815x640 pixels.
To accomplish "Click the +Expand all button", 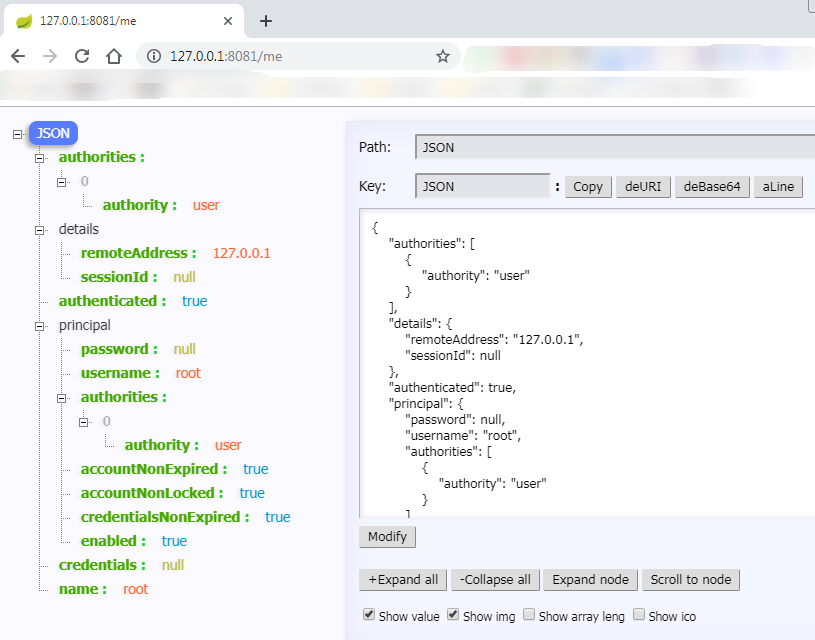I will (402, 580).
